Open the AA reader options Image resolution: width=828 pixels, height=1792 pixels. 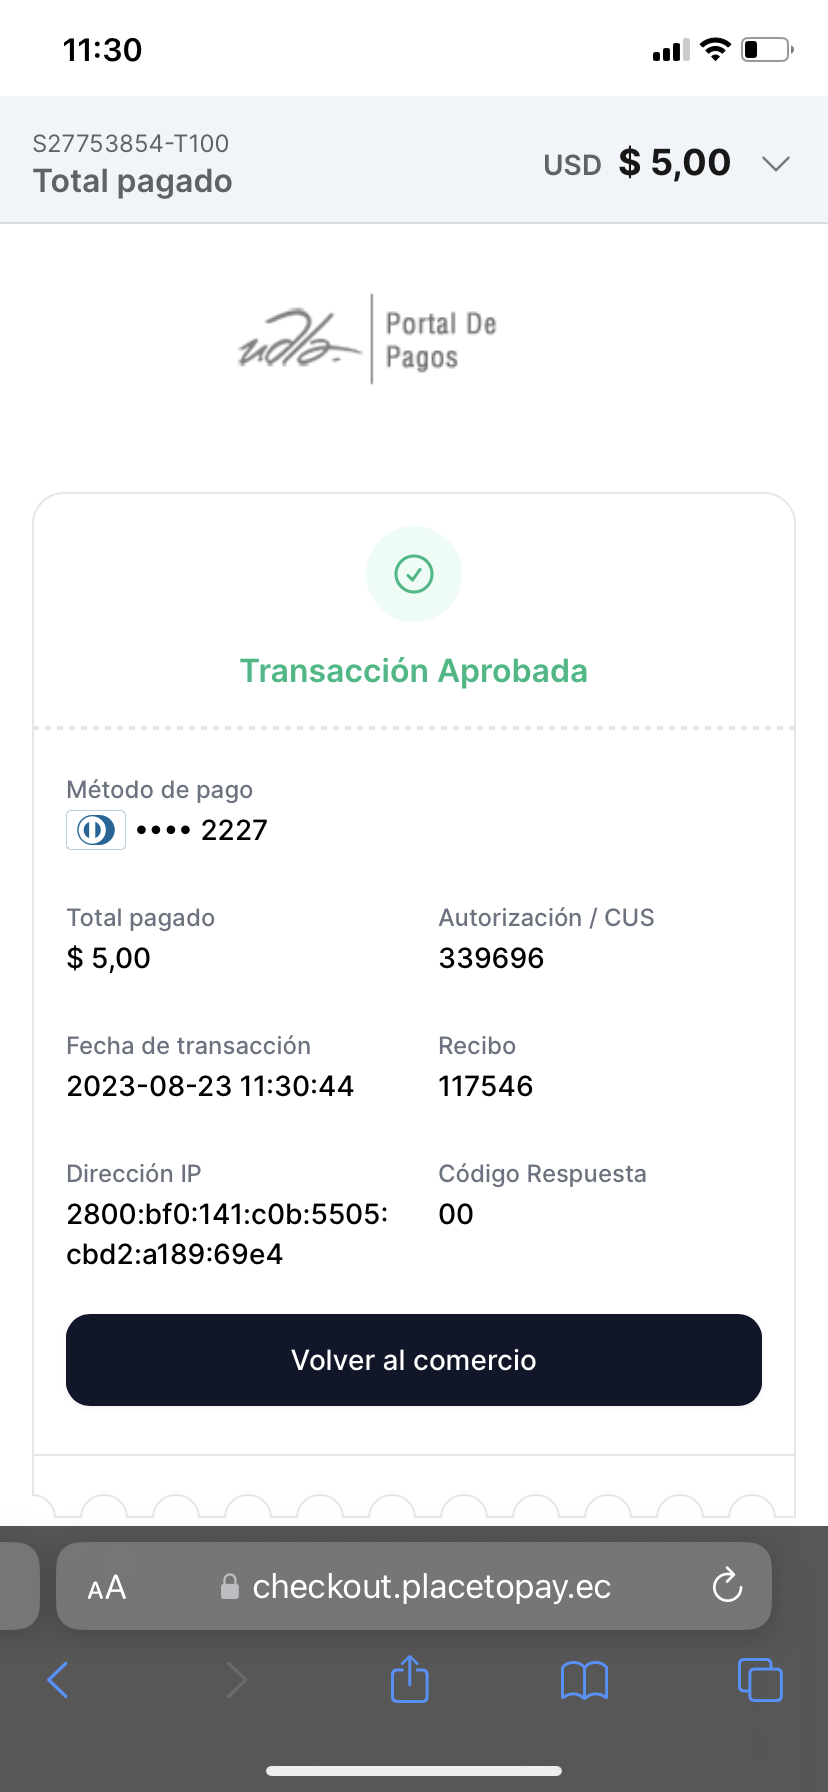(107, 1587)
